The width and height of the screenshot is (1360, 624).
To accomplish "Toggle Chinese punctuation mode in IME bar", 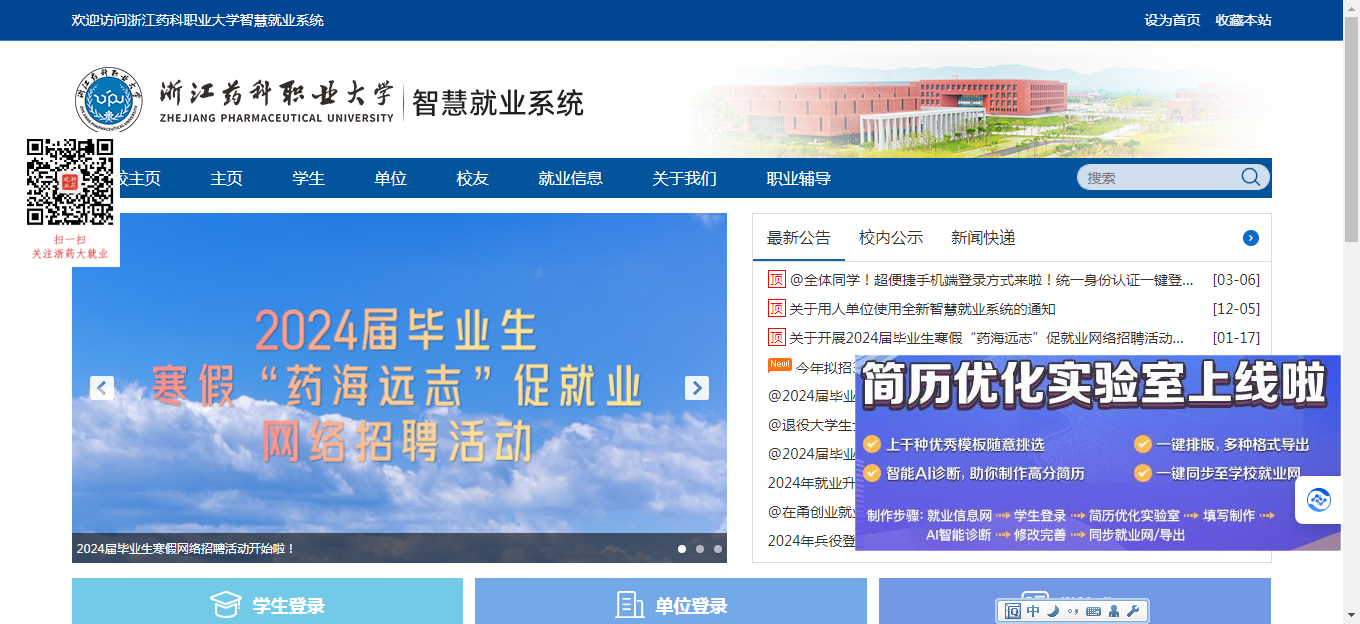I will click(x=1072, y=611).
